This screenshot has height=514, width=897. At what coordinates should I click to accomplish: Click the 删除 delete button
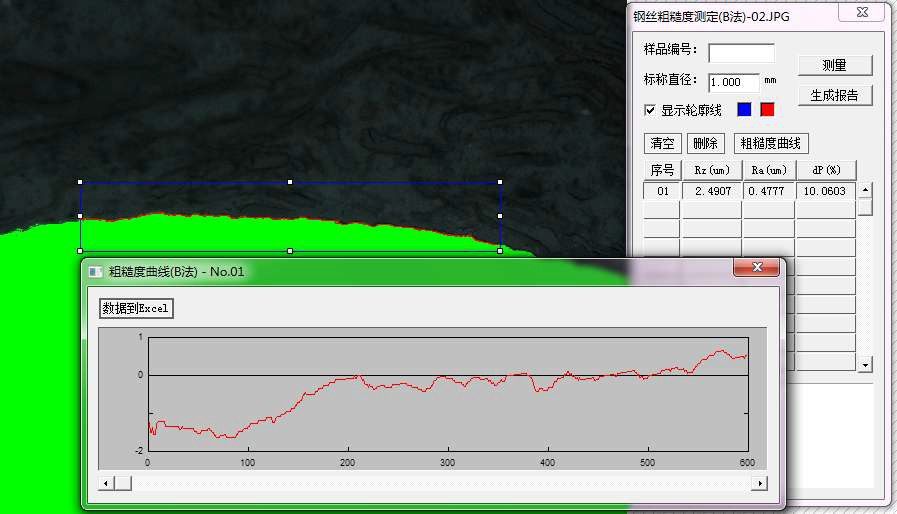click(705, 143)
